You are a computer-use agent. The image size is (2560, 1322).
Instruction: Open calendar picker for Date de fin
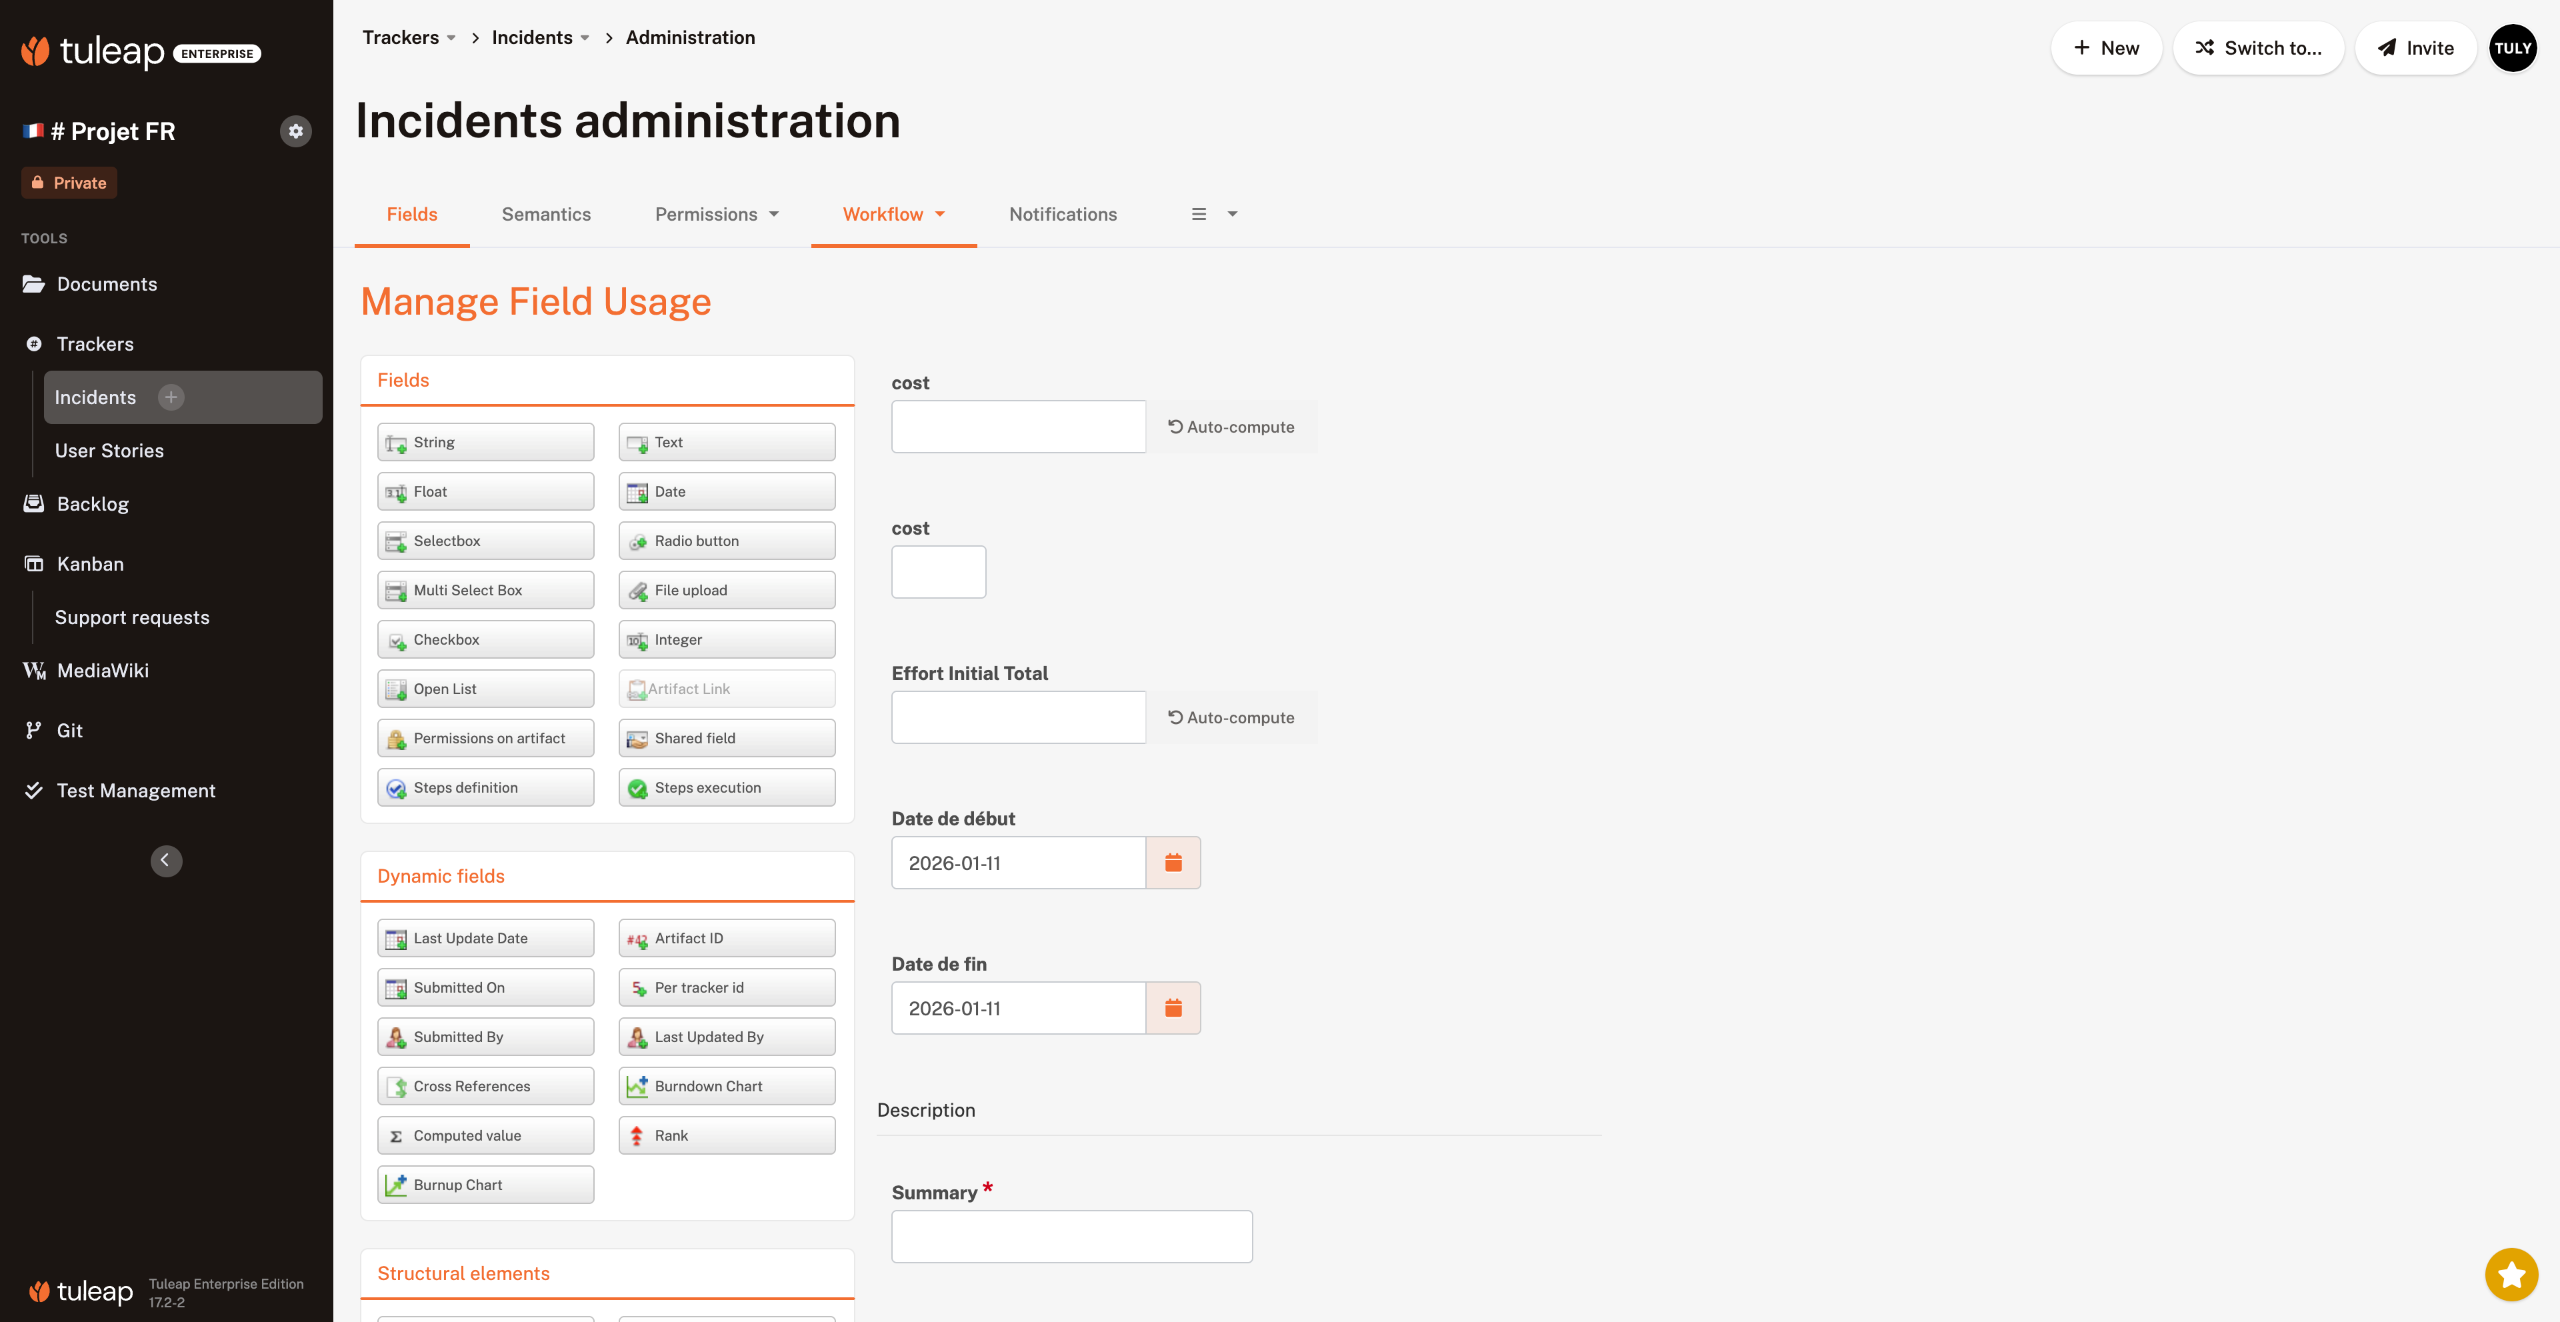1173,1008
